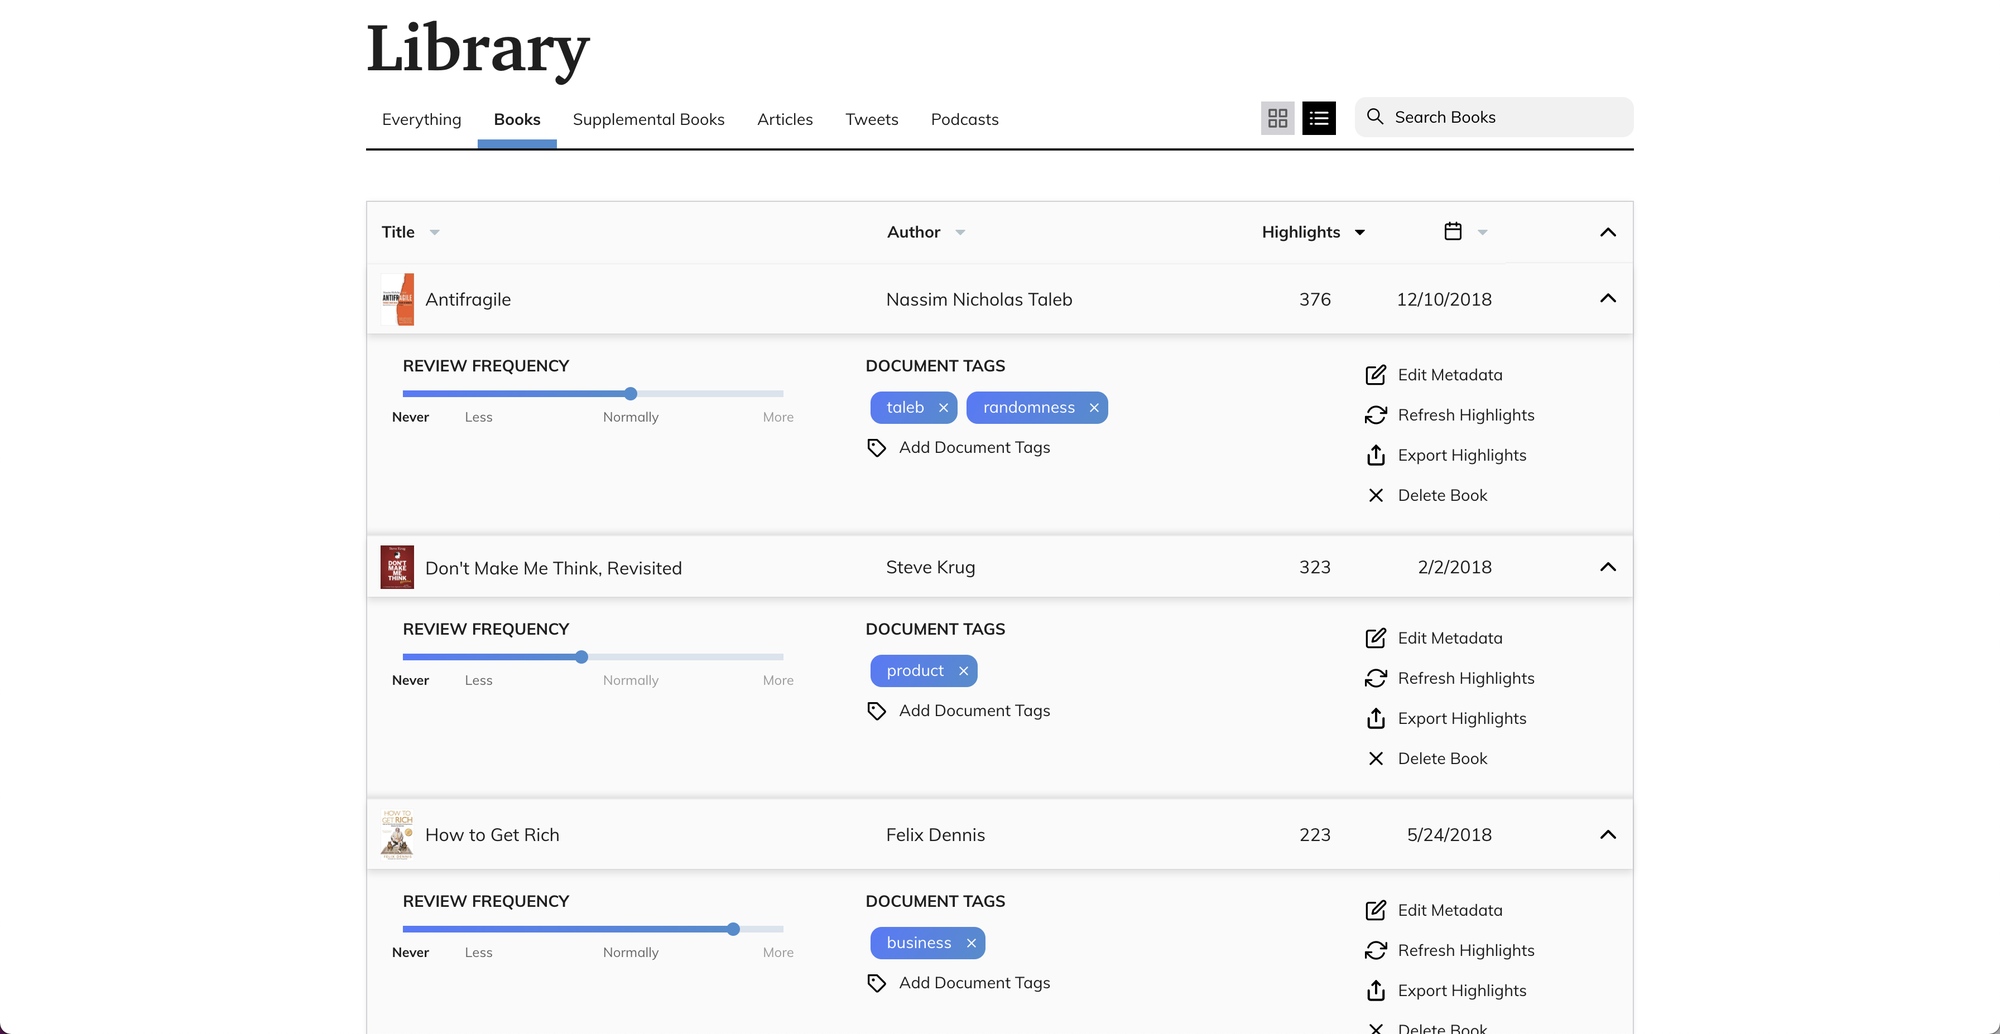Click the Antifragile title text

[x=468, y=299]
